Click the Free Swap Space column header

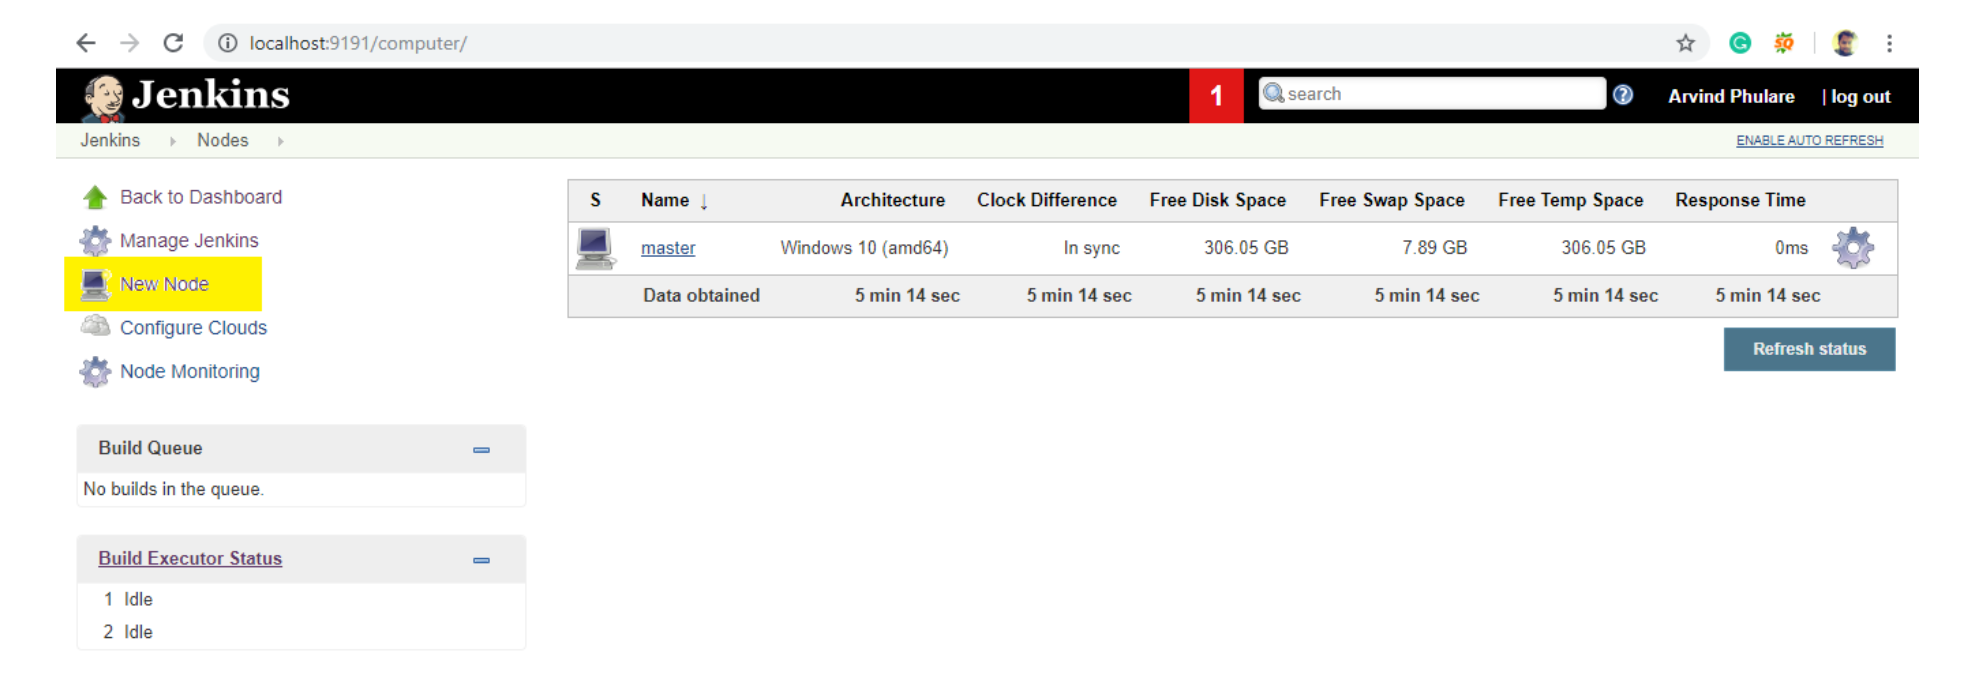1391,200
